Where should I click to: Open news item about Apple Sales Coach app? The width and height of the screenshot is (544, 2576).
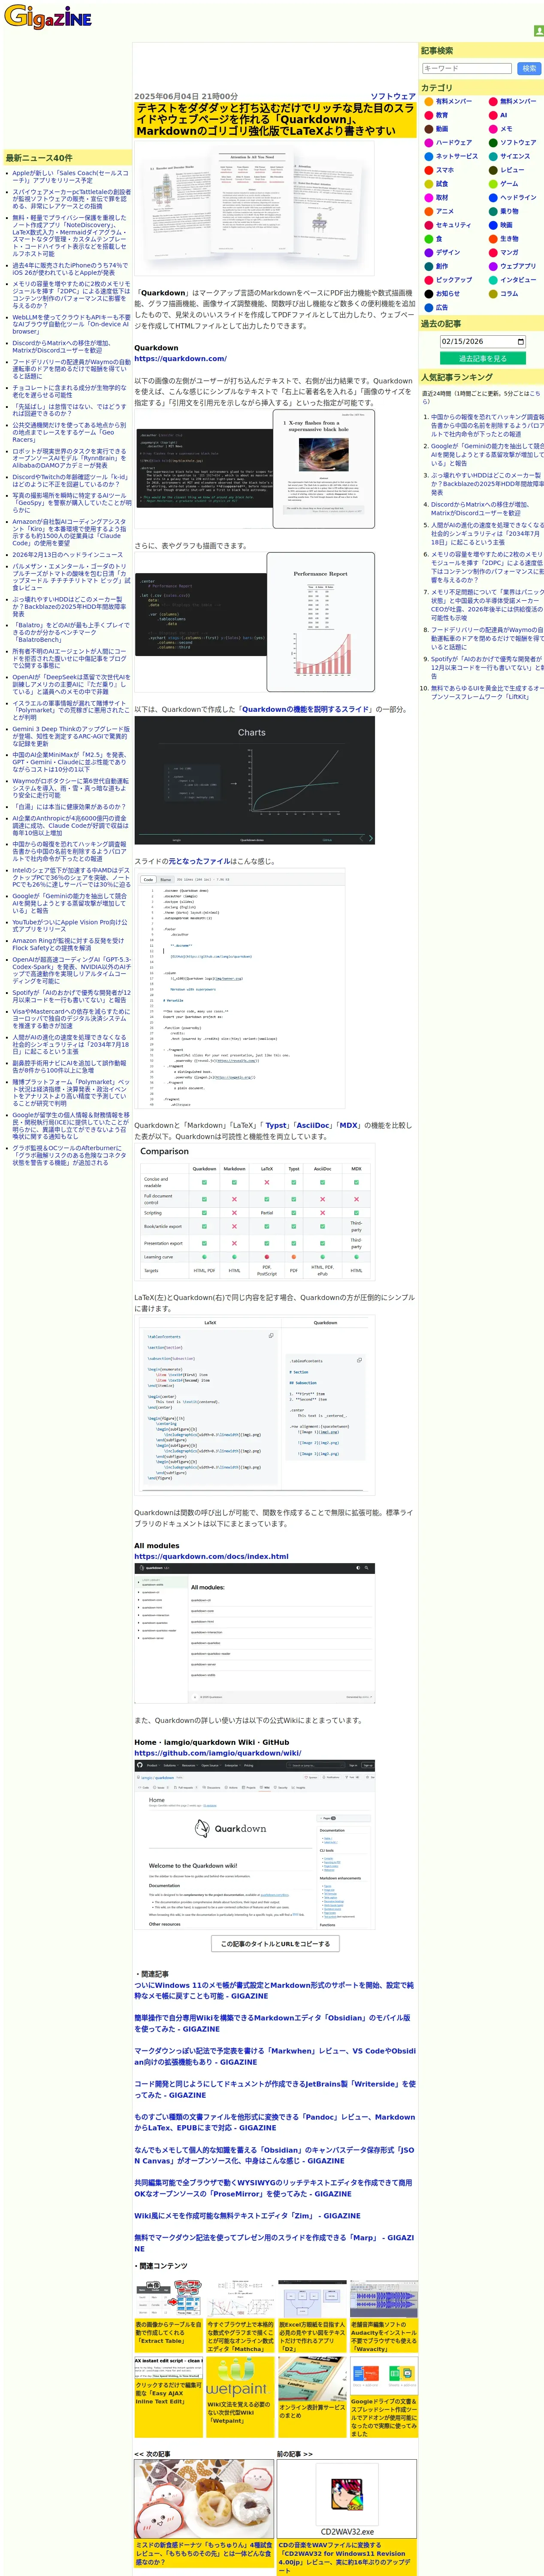pyautogui.click(x=70, y=177)
